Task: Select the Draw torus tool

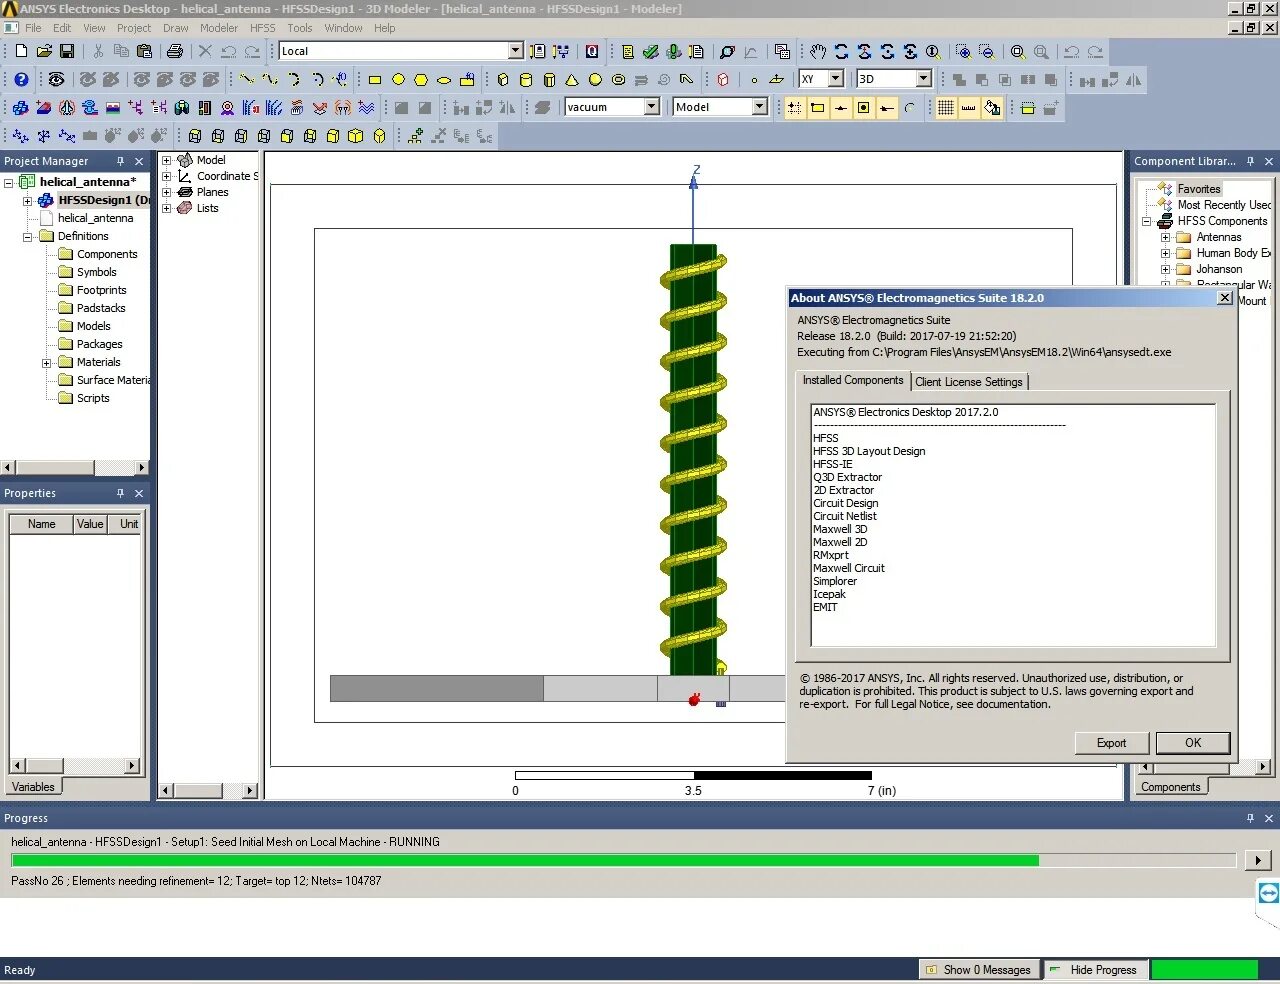Action: (x=618, y=79)
